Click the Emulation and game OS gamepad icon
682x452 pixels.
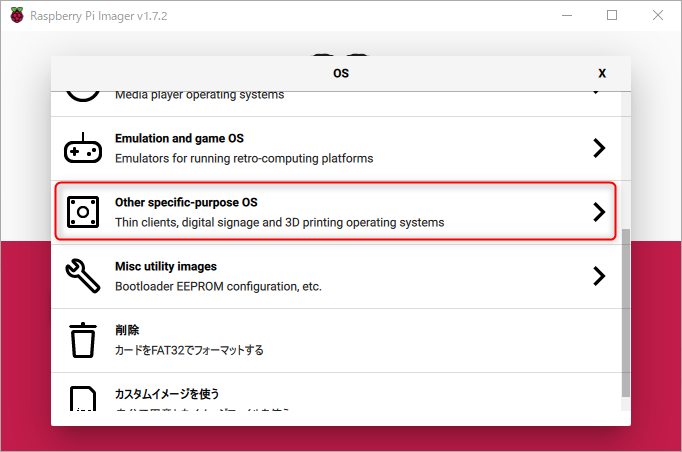click(x=83, y=148)
